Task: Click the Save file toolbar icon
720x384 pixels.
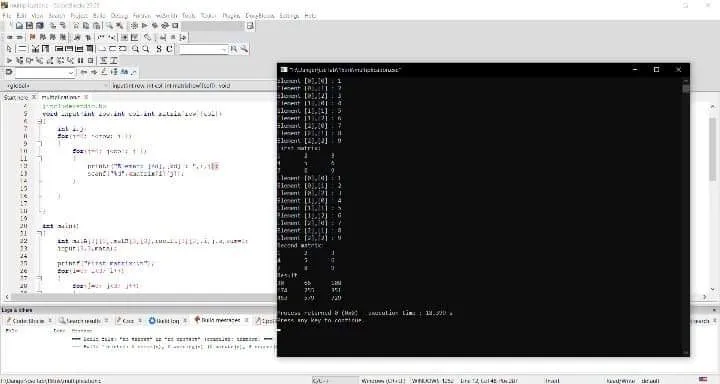Action: pos(29,26)
